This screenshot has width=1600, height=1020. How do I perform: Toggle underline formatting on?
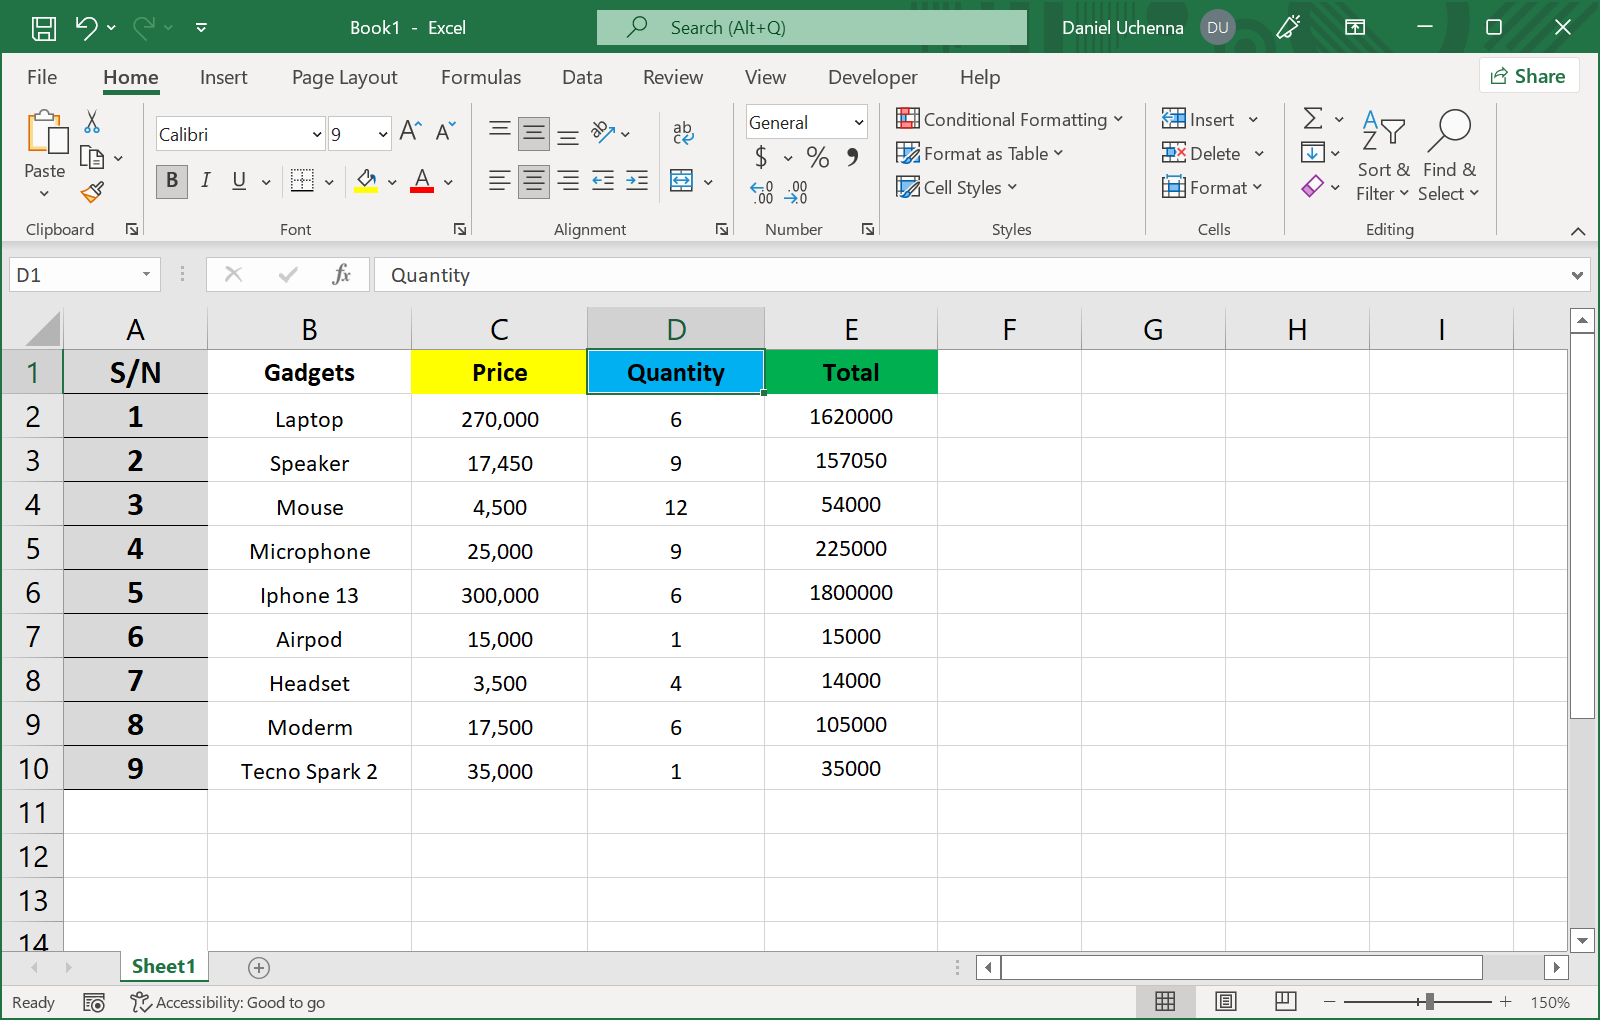coord(237,181)
